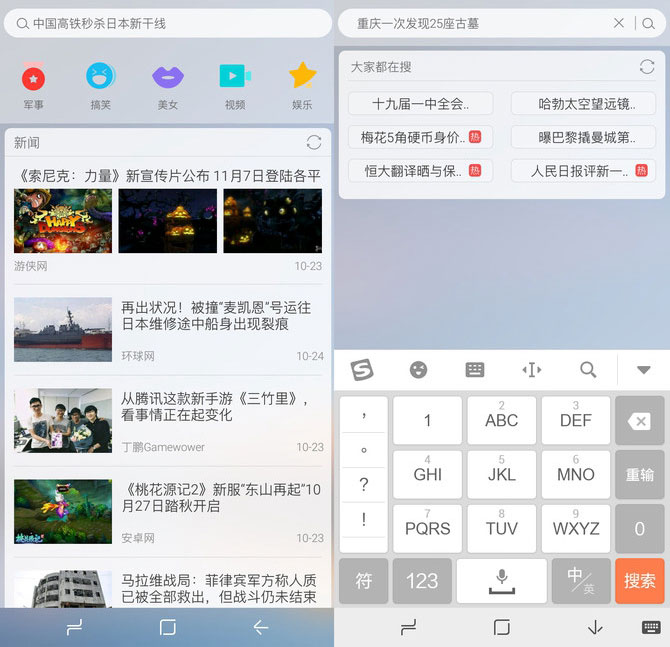670x647 pixels.
Task: Open the 娱乐 star category icon
Action: pyautogui.click(x=303, y=75)
